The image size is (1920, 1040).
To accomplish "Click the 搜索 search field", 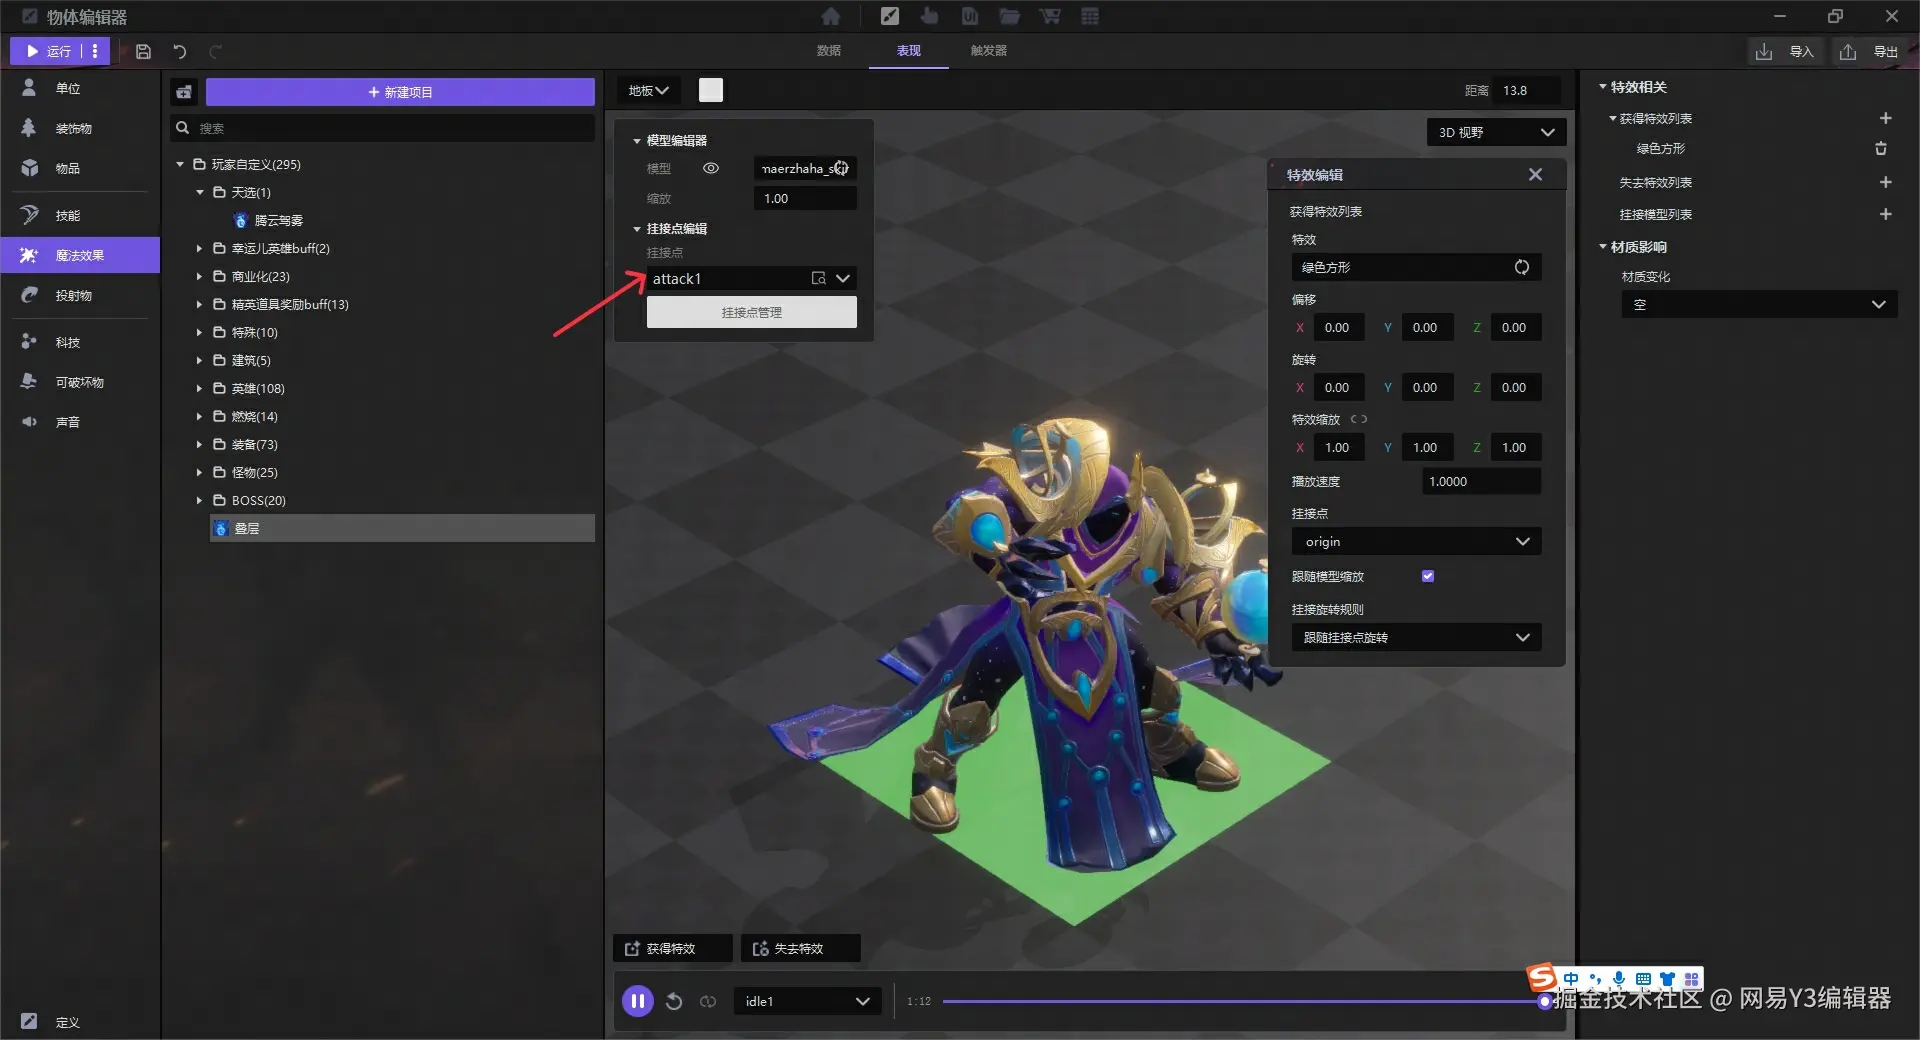I will point(382,128).
